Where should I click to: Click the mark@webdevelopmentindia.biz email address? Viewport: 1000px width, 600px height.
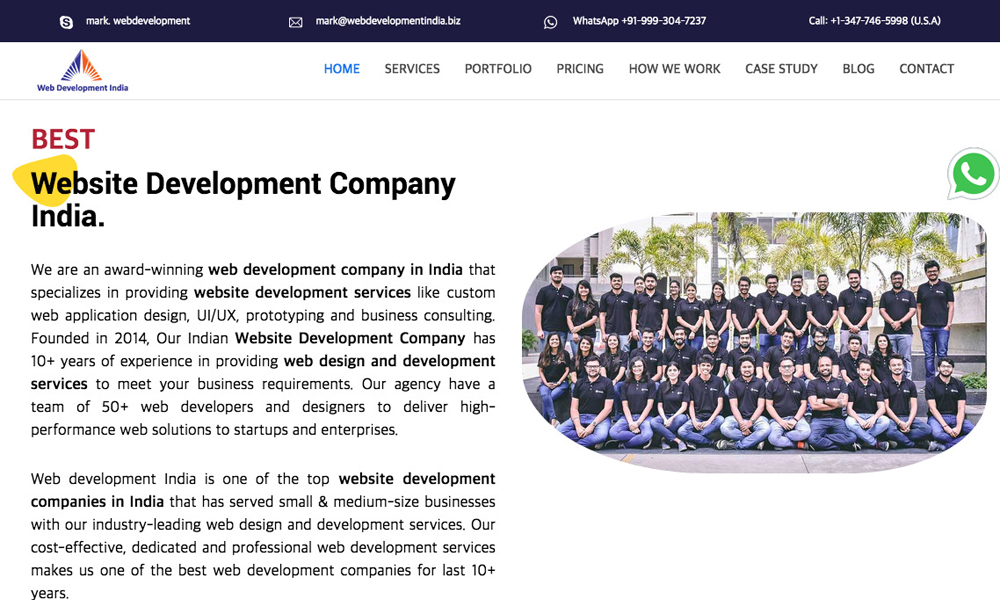388,21
